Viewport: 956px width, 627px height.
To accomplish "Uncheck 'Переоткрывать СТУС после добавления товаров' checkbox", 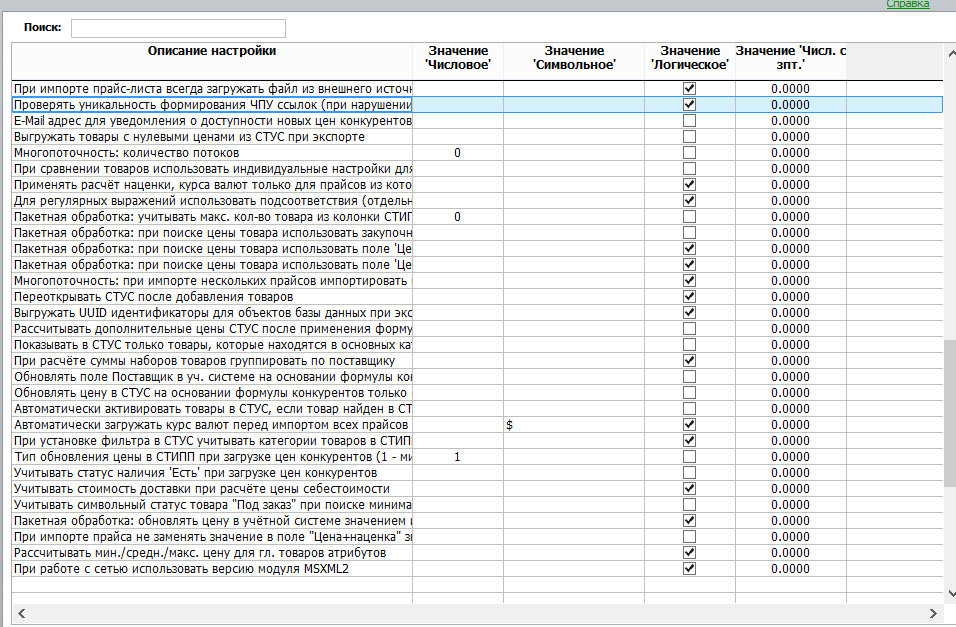I will coord(690,296).
